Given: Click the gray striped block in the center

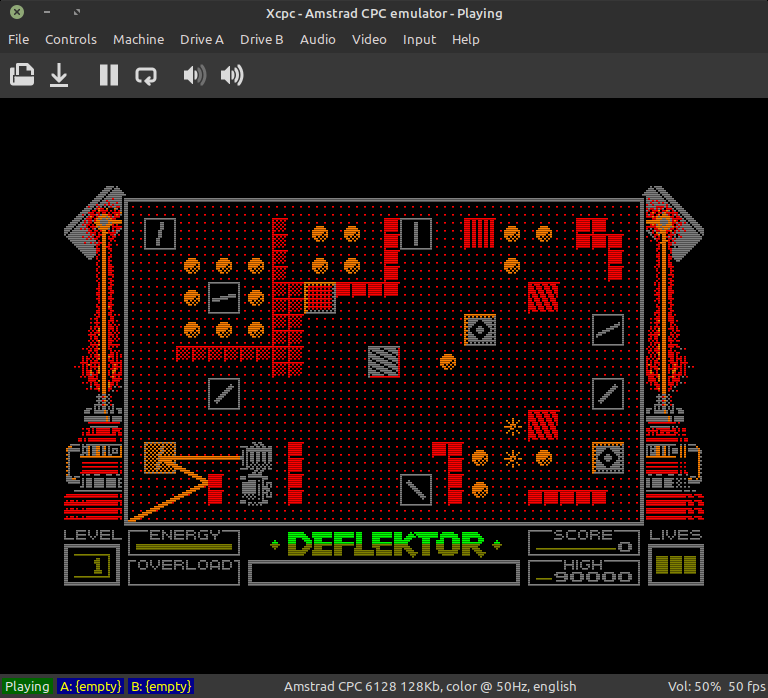Looking at the screenshot, I should tap(384, 361).
